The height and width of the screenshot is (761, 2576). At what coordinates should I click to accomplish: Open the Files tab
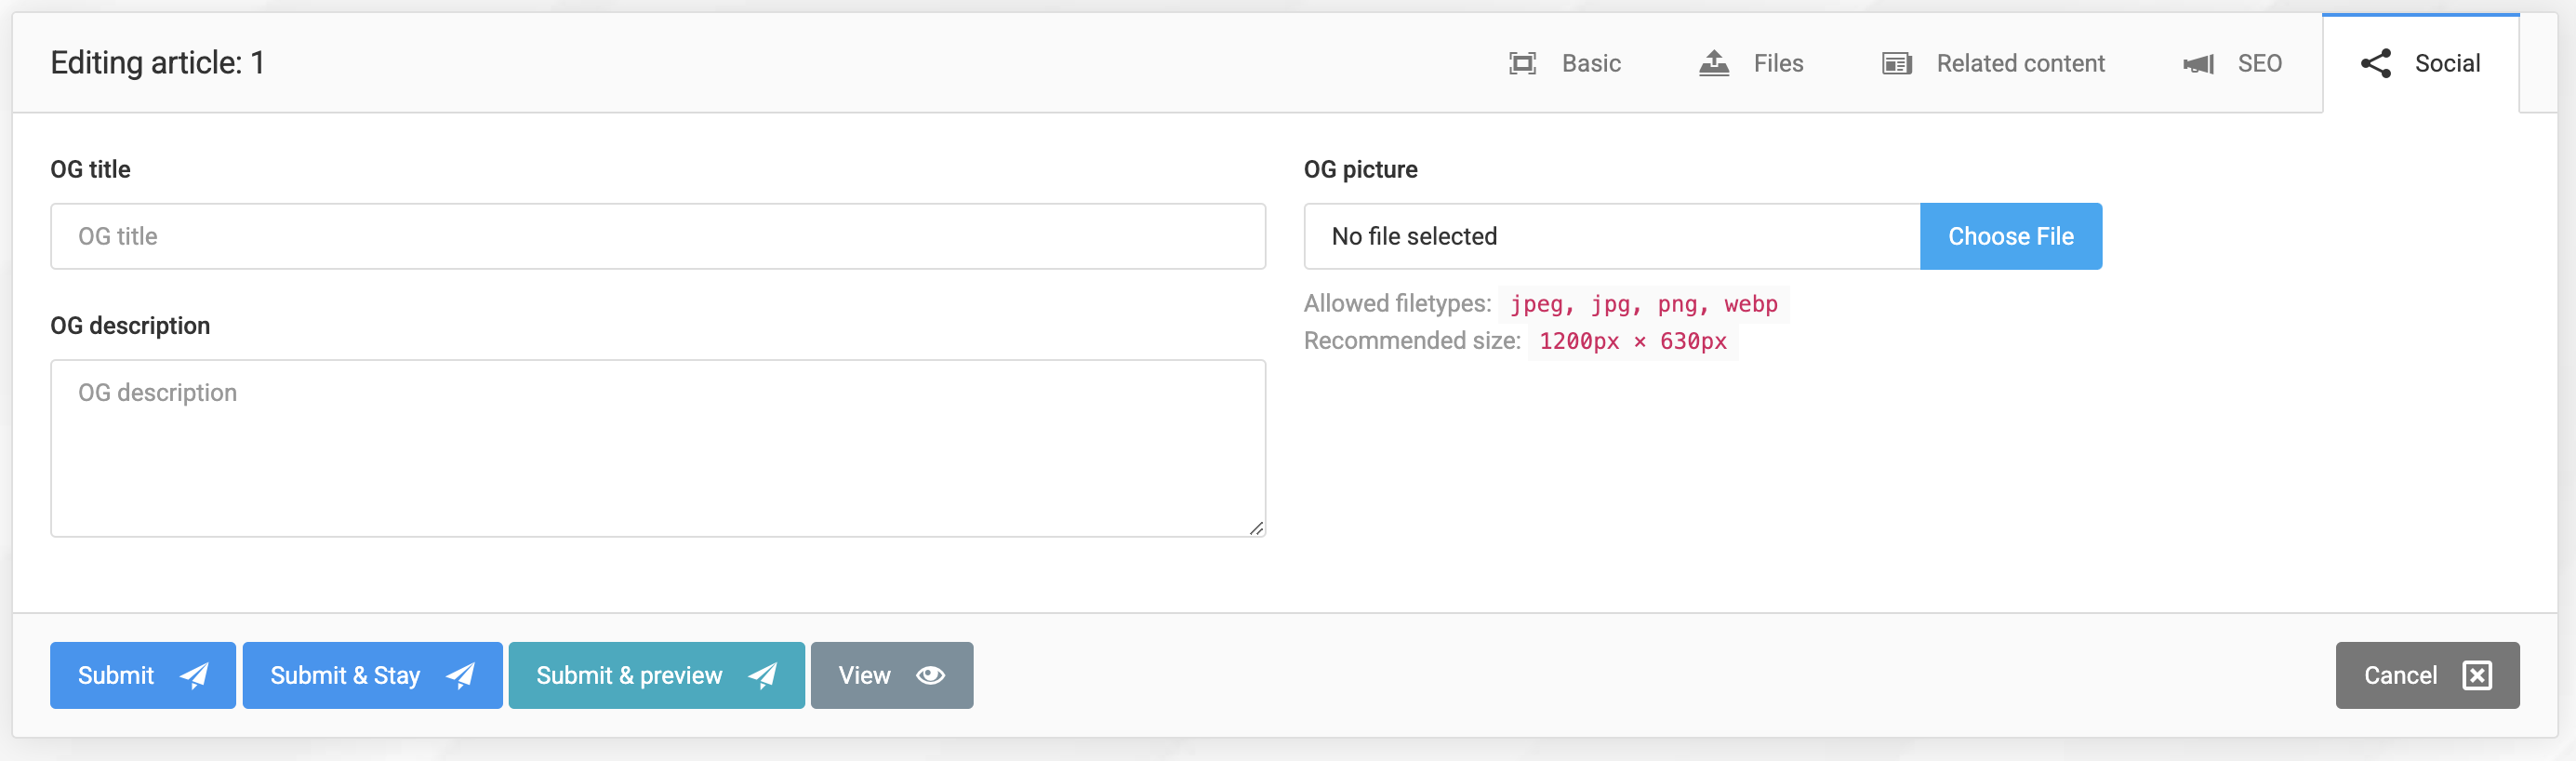pyautogui.click(x=1777, y=64)
